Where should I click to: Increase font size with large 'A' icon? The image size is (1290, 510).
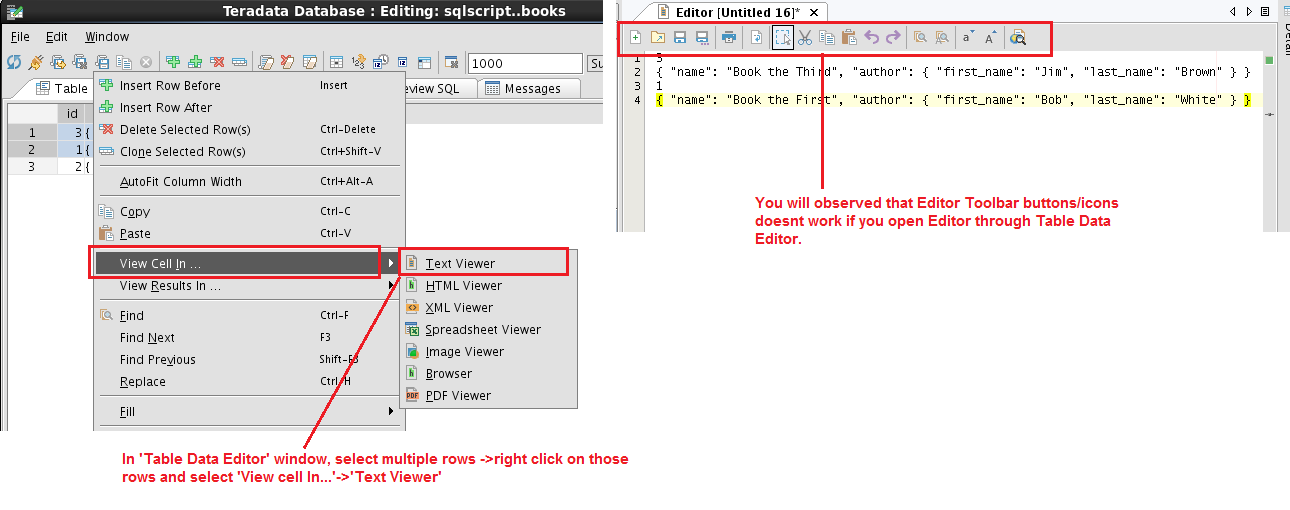pyautogui.click(x=990, y=38)
